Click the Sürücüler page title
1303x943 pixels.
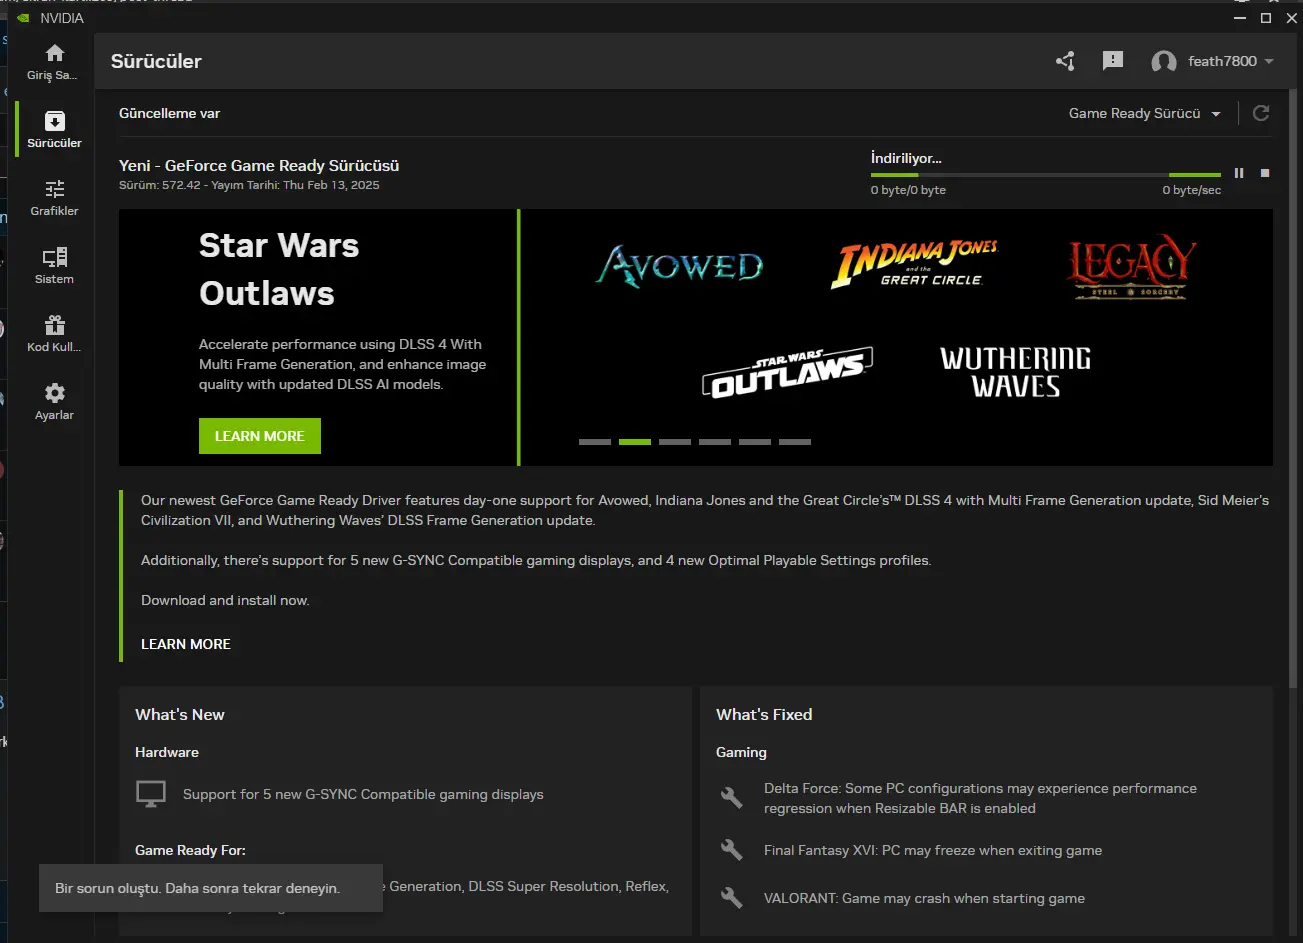(156, 61)
